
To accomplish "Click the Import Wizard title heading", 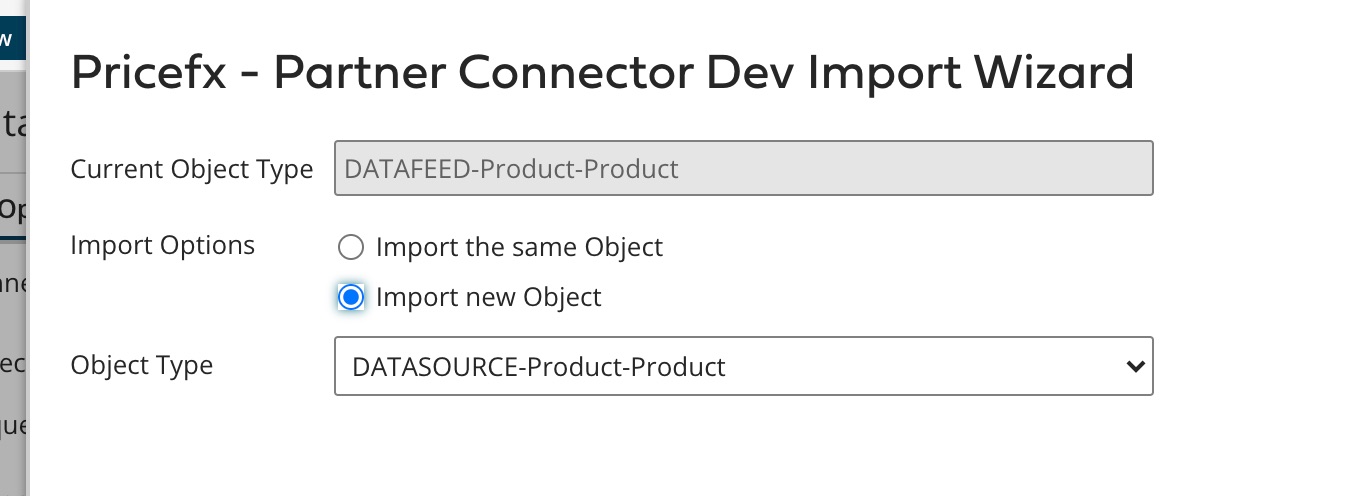I will coord(602,72).
